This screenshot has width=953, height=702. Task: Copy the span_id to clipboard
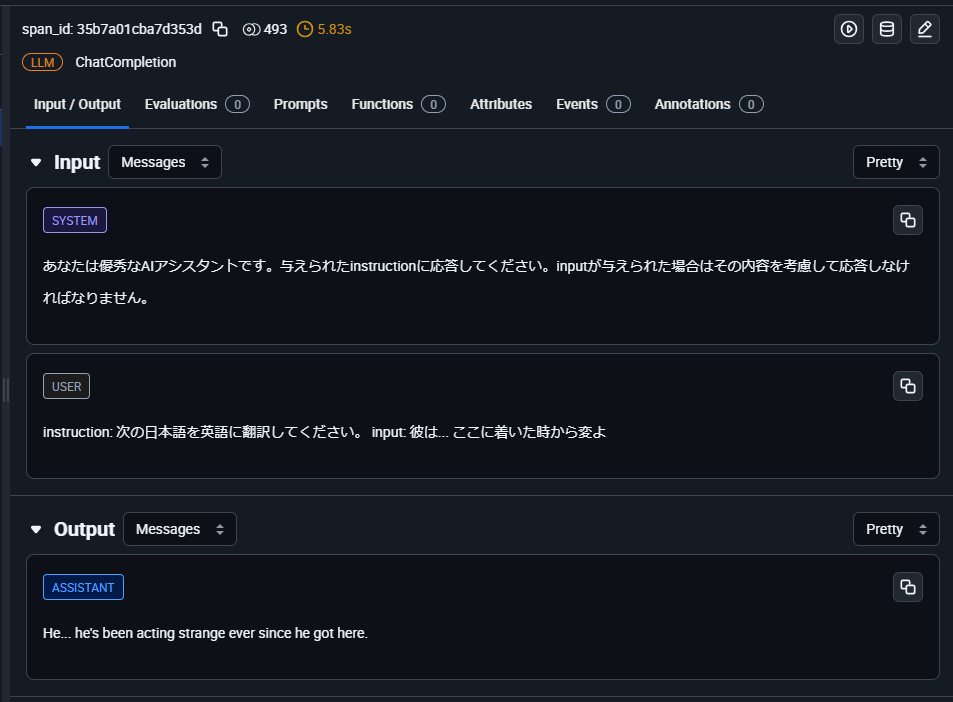pyautogui.click(x=220, y=29)
